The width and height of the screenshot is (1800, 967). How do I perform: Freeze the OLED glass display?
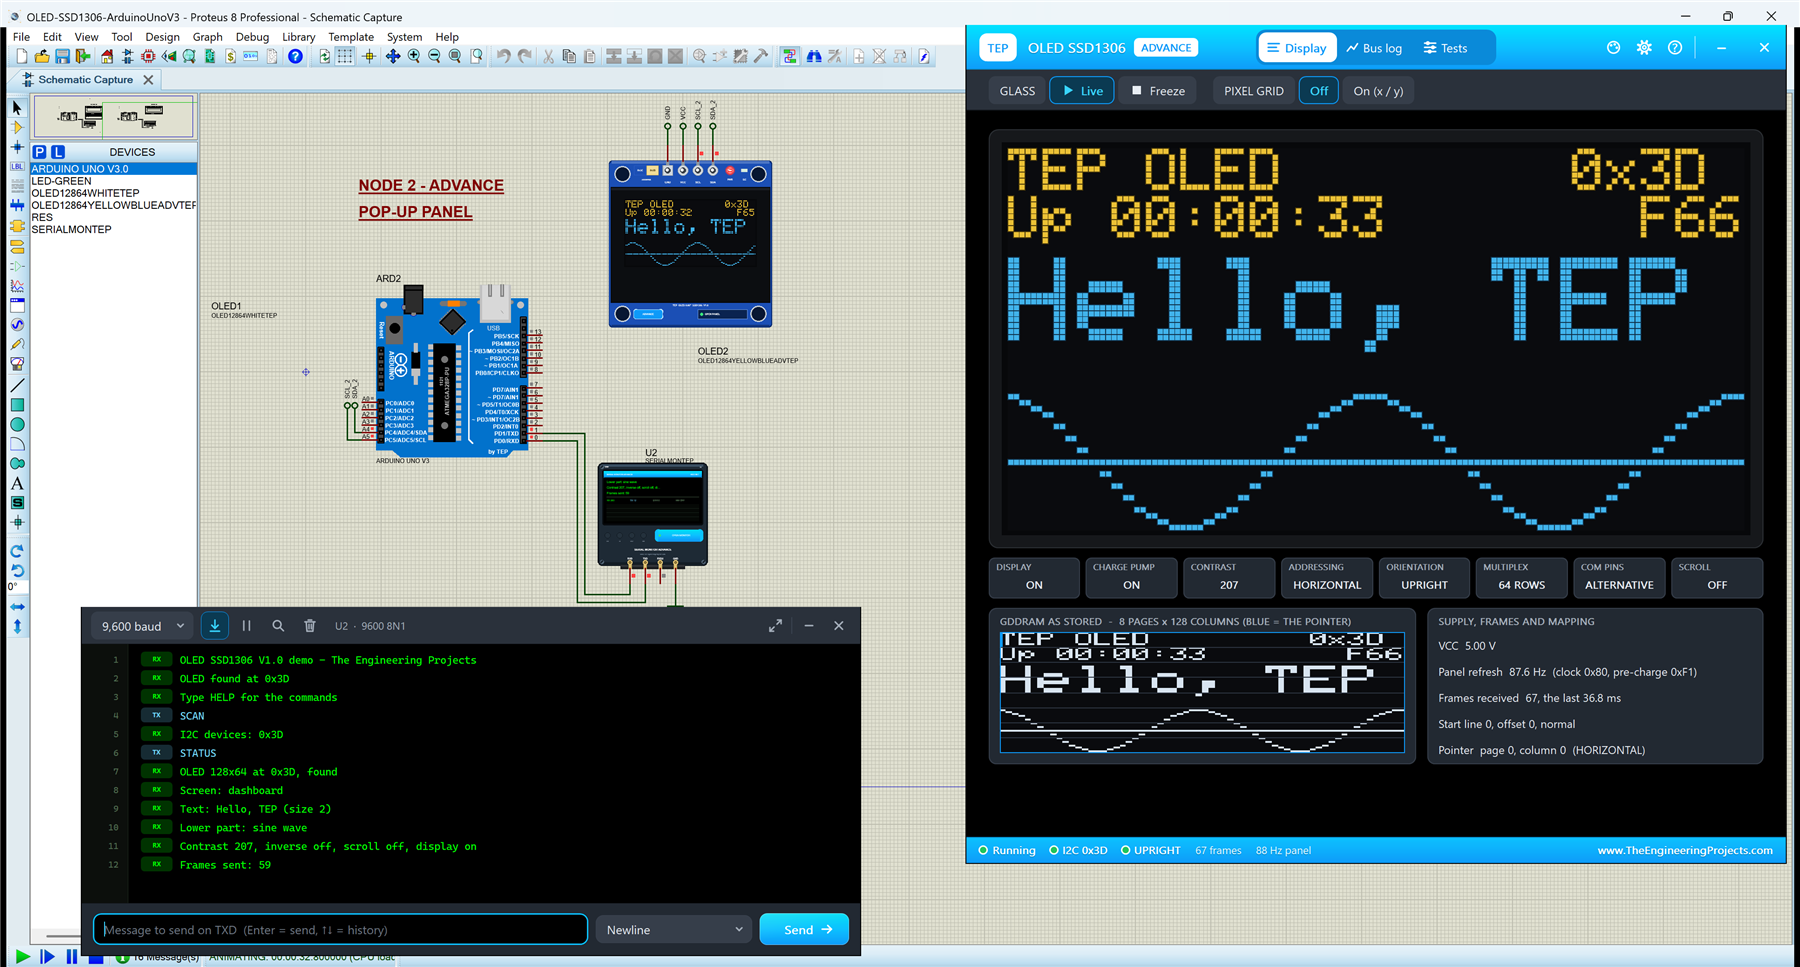(x=1158, y=91)
